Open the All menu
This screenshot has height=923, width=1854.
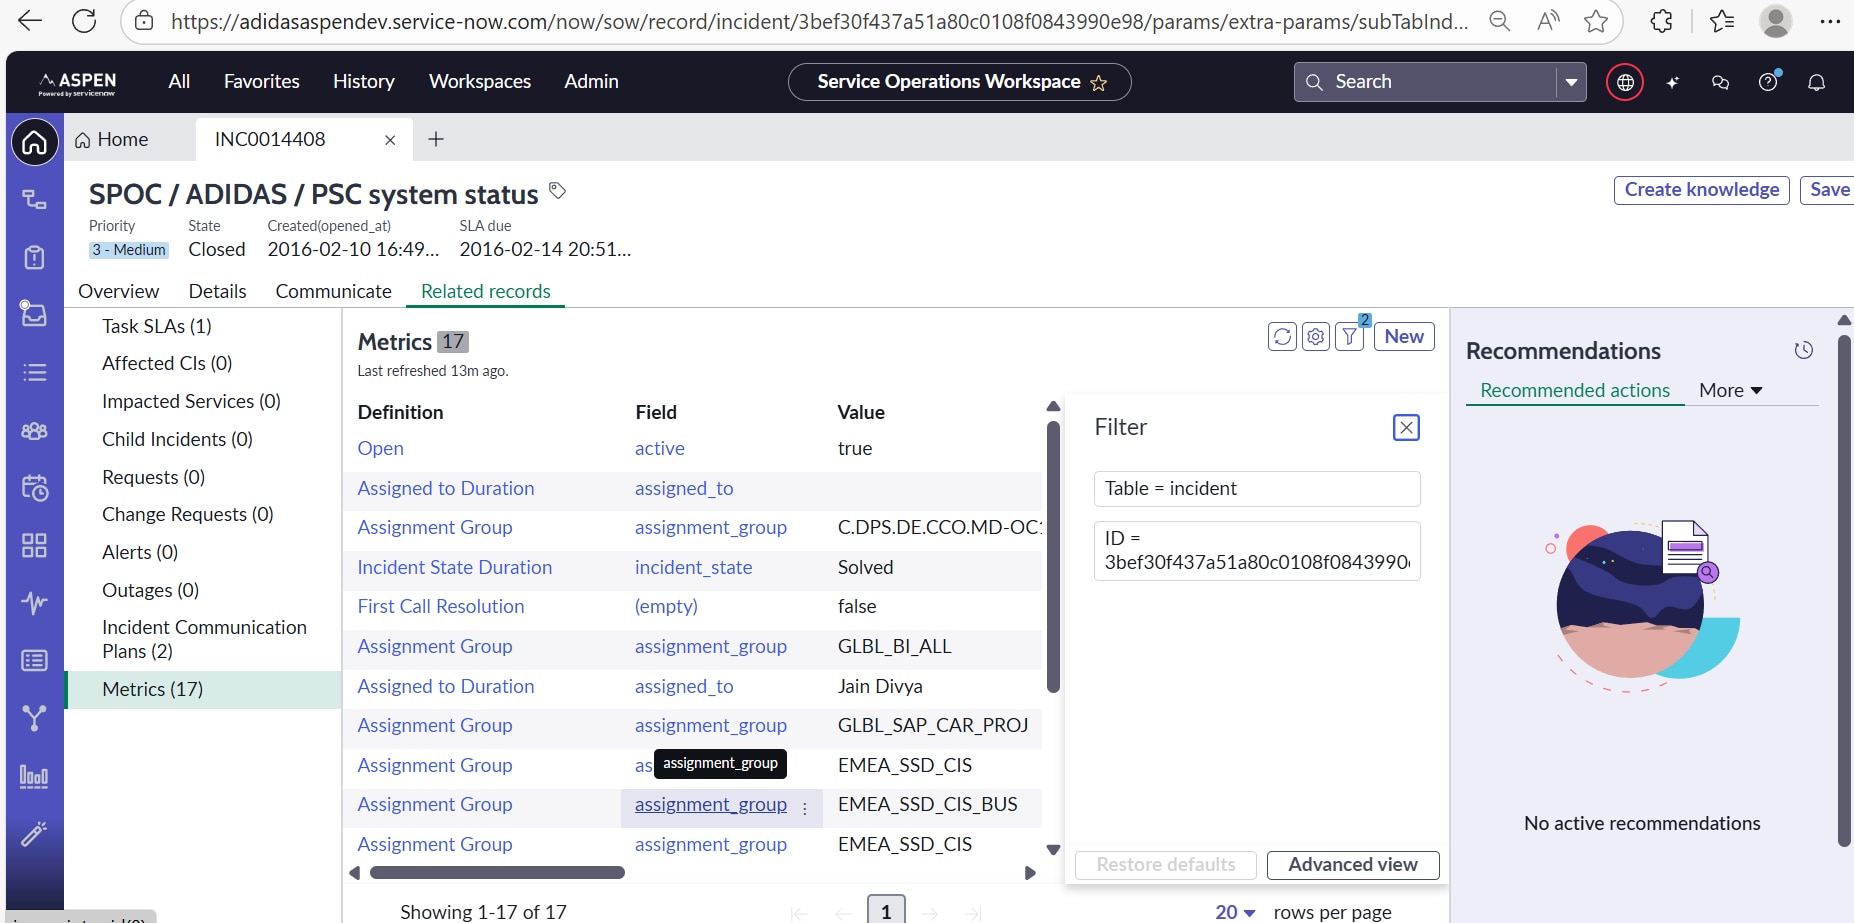(x=179, y=82)
